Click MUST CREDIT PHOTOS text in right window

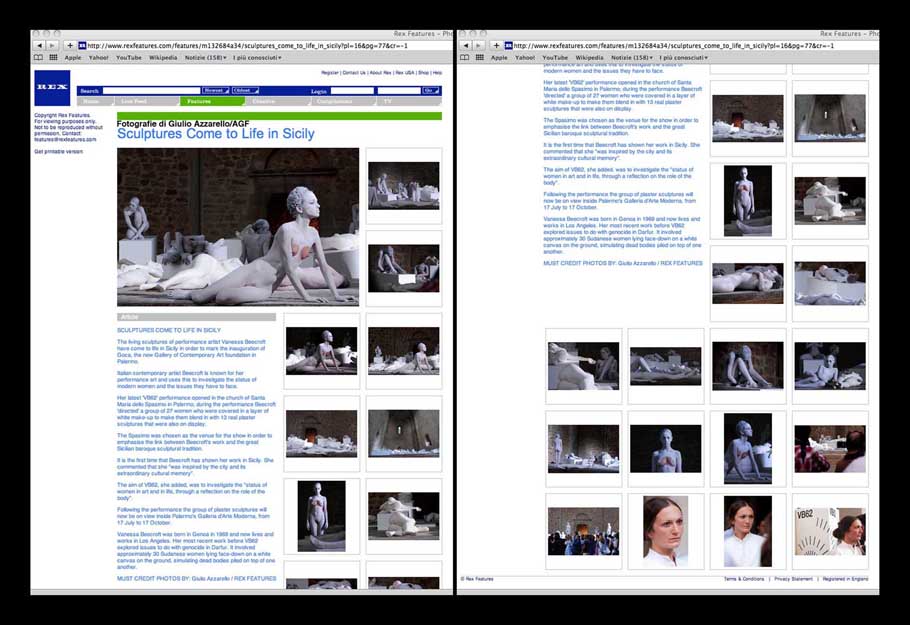[x=623, y=263]
